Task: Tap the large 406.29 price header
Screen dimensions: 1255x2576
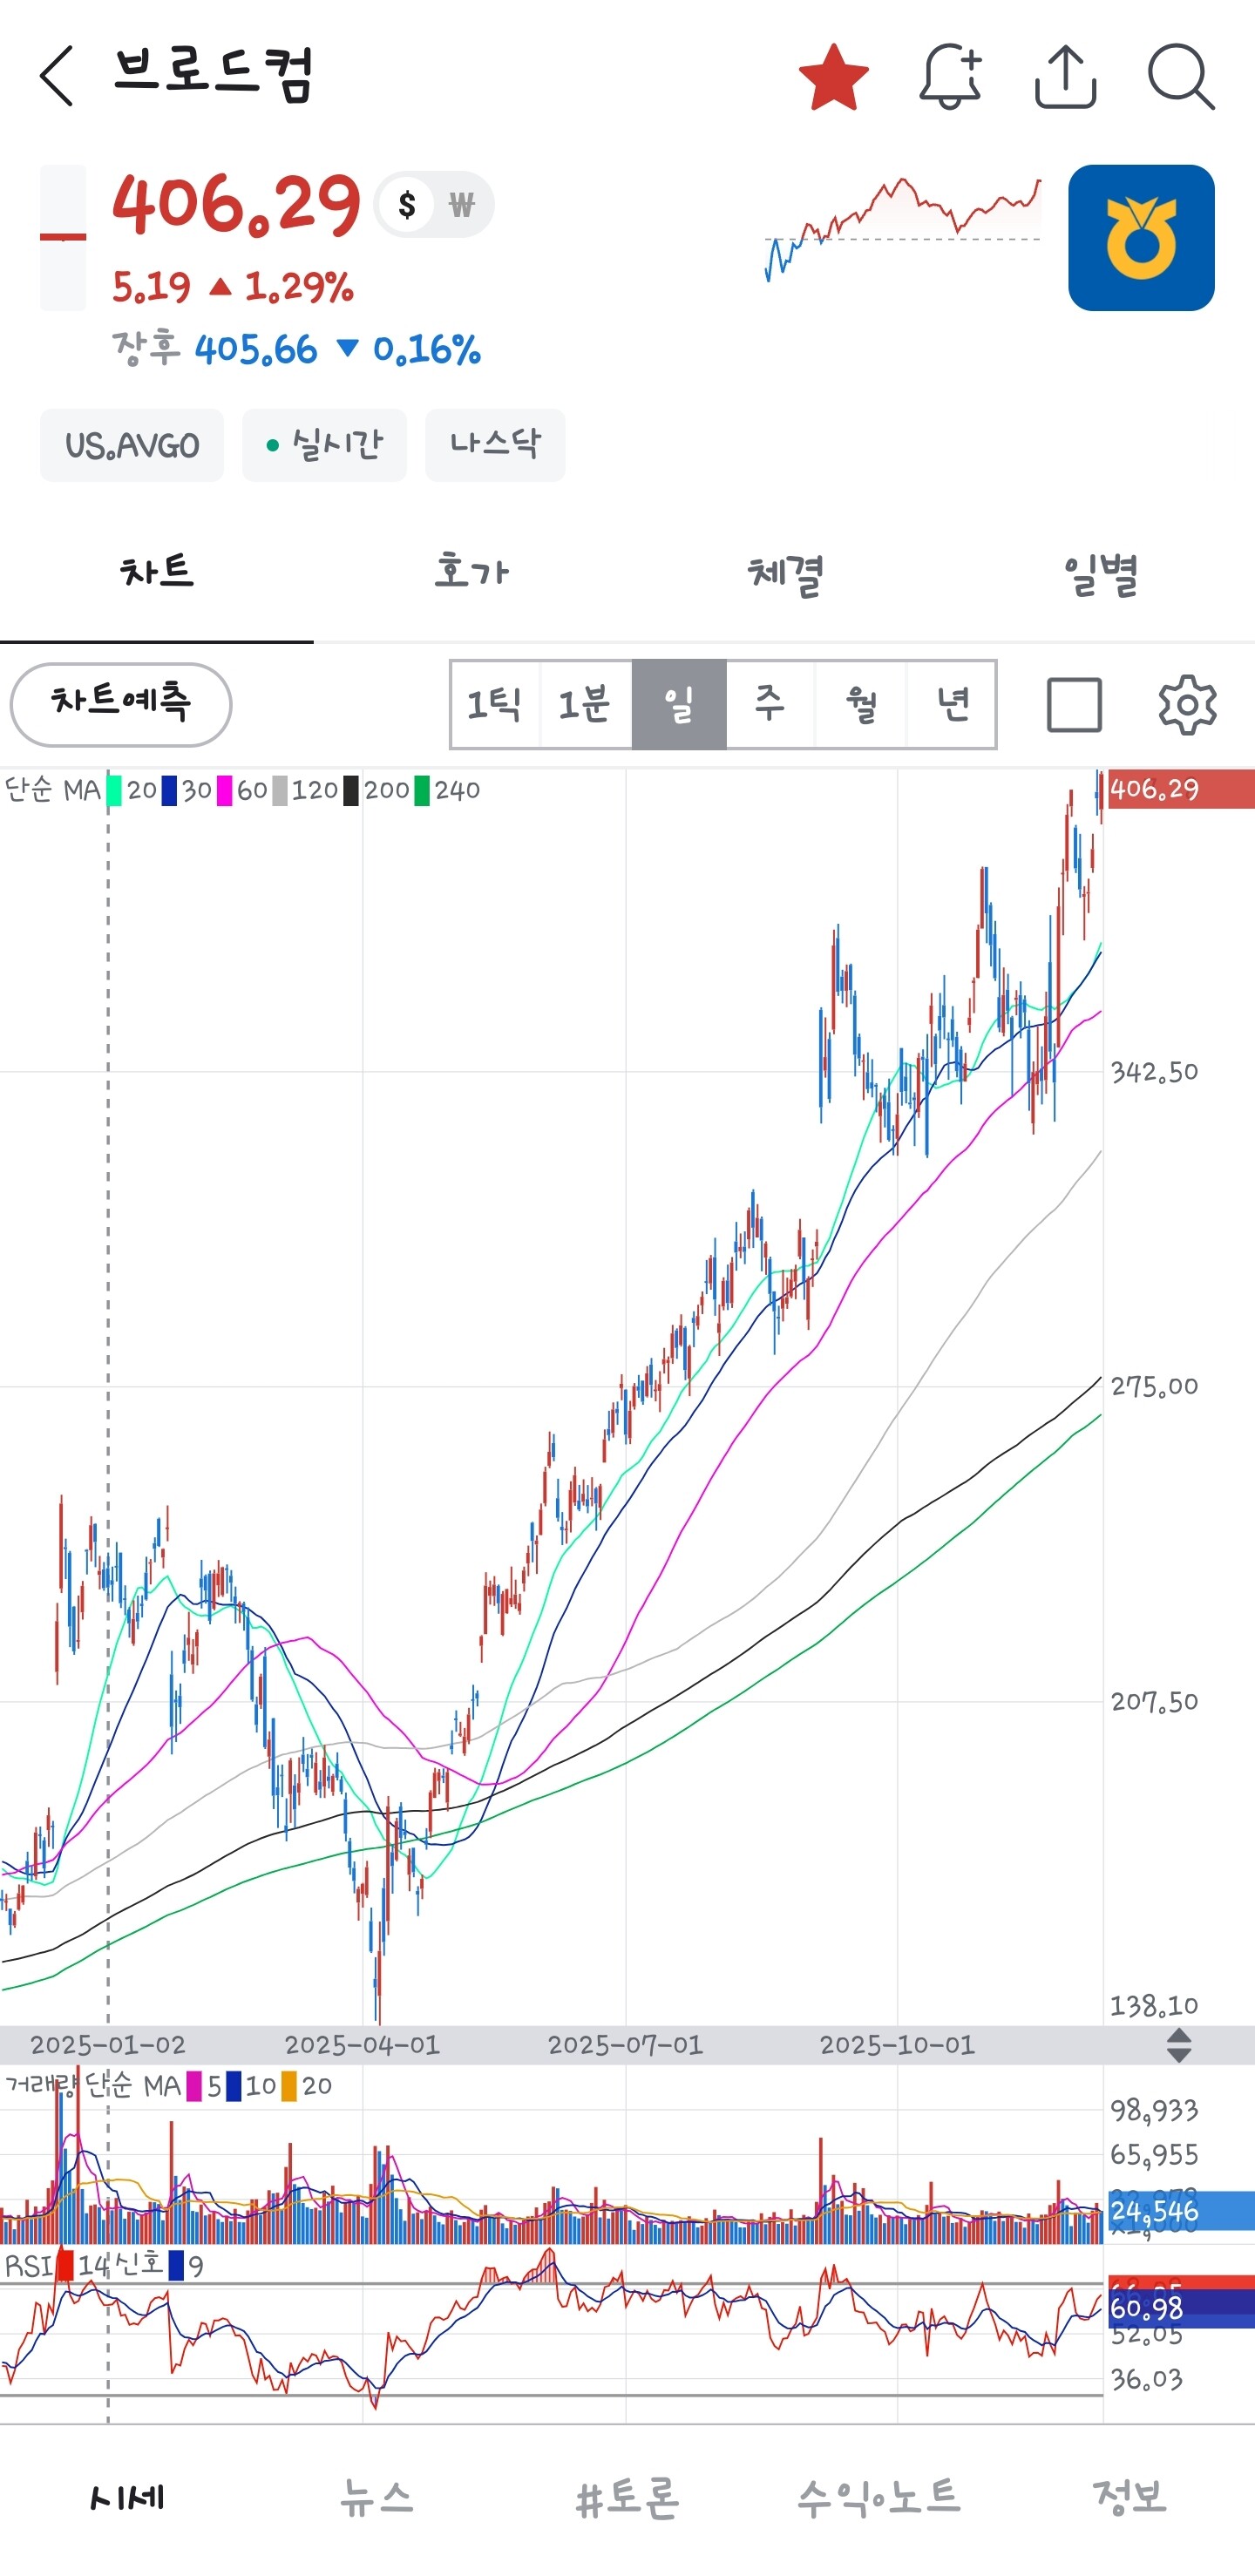Action: [x=236, y=205]
